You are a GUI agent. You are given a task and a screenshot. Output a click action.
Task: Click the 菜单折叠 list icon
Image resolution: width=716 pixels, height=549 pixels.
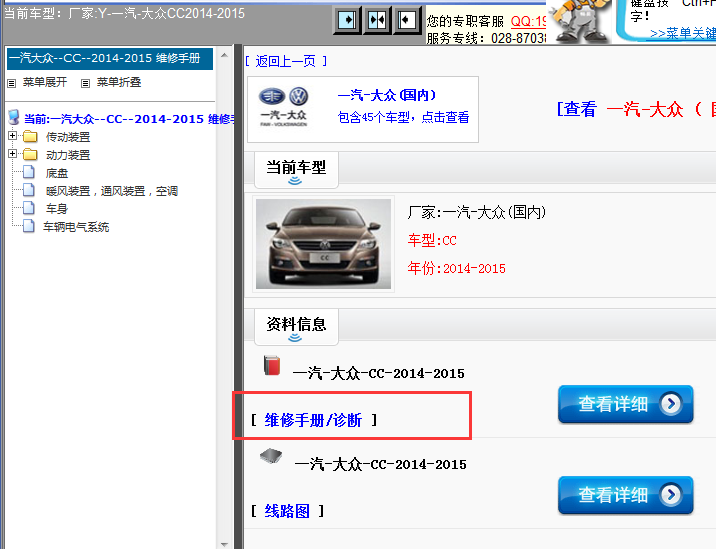(85, 83)
